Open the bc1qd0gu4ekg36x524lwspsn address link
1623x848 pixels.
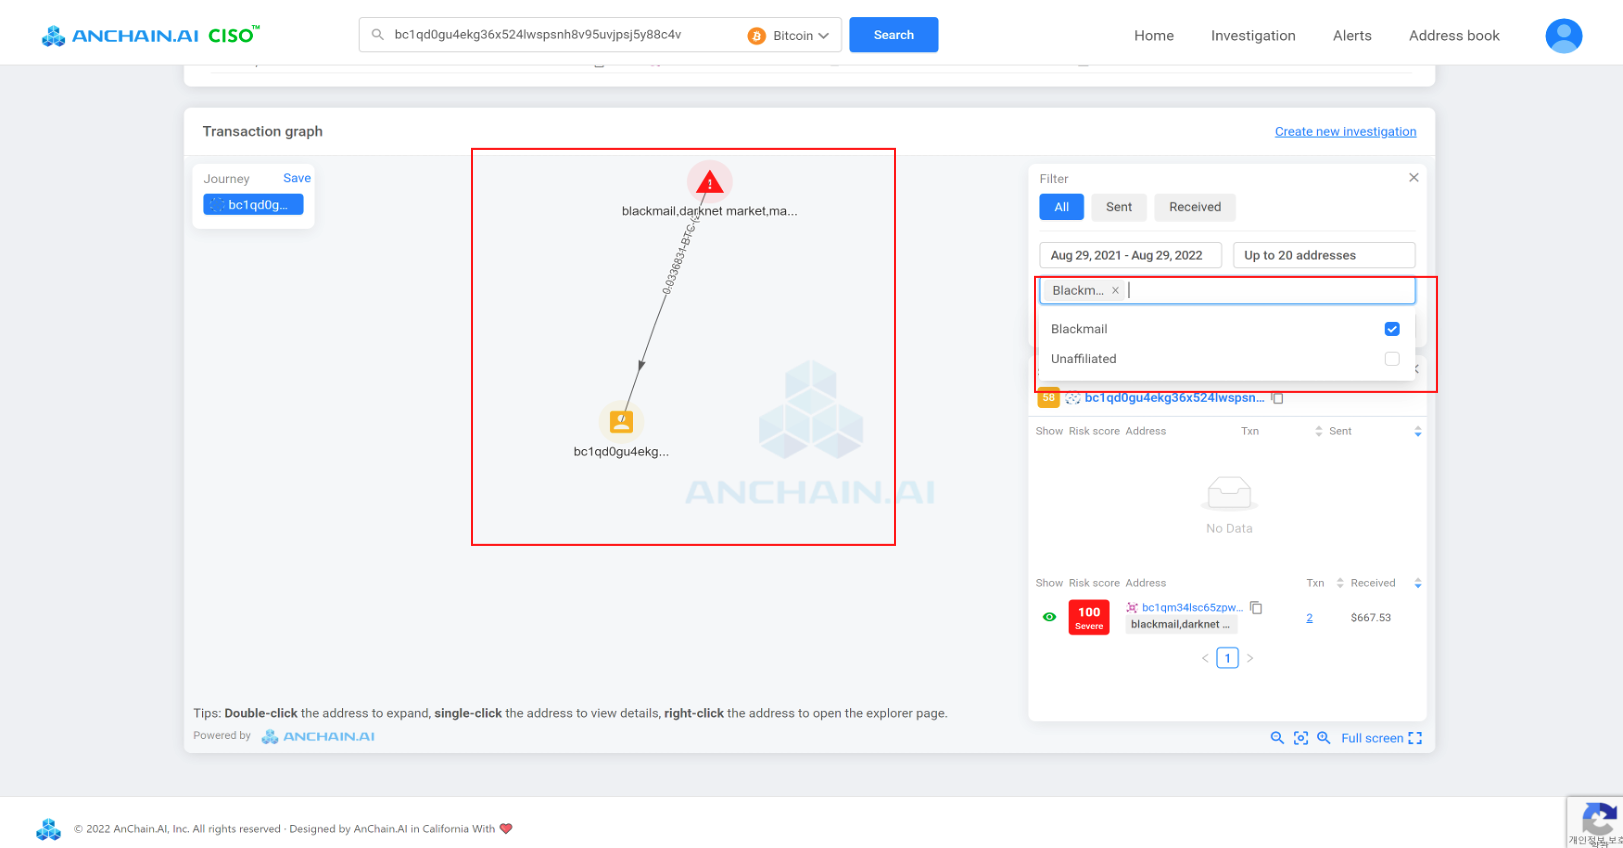[1174, 398]
